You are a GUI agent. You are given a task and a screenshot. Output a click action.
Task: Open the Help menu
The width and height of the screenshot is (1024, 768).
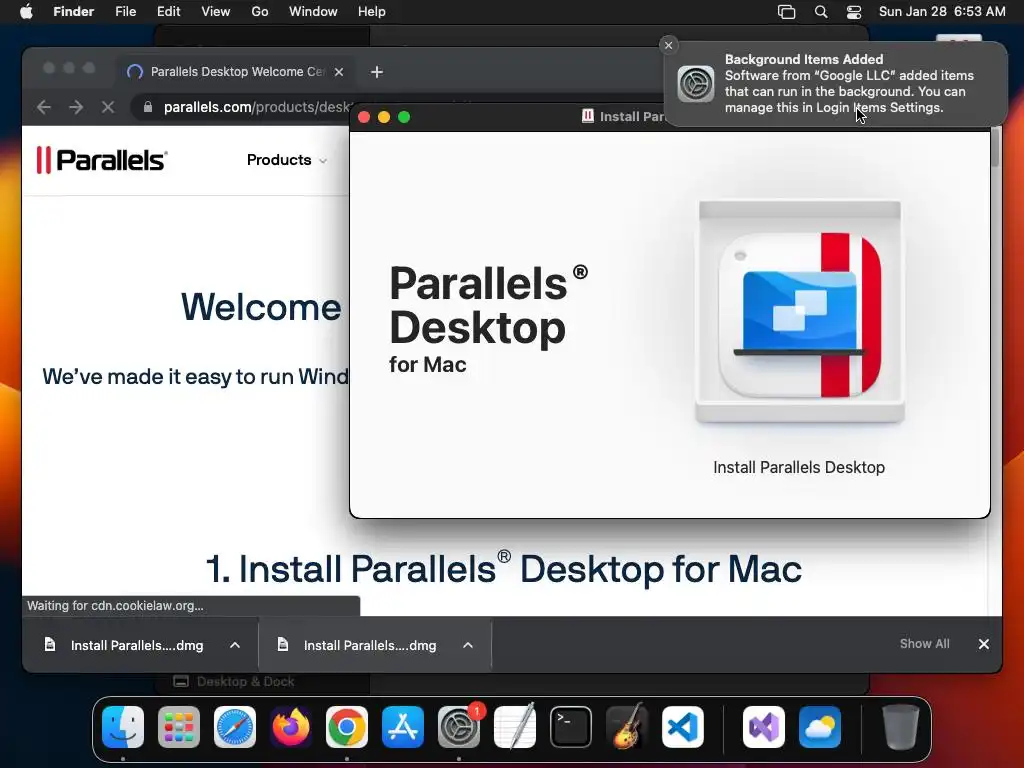372,12
